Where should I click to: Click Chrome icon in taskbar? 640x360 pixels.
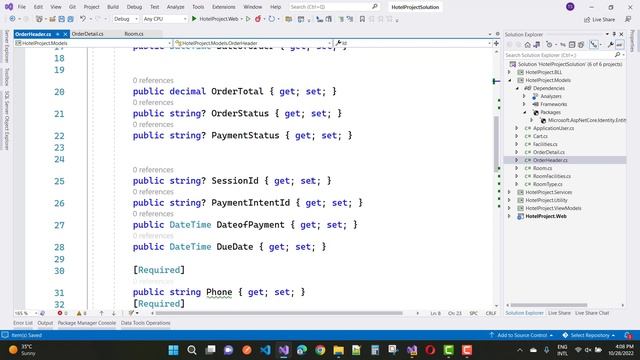pos(320,350)
